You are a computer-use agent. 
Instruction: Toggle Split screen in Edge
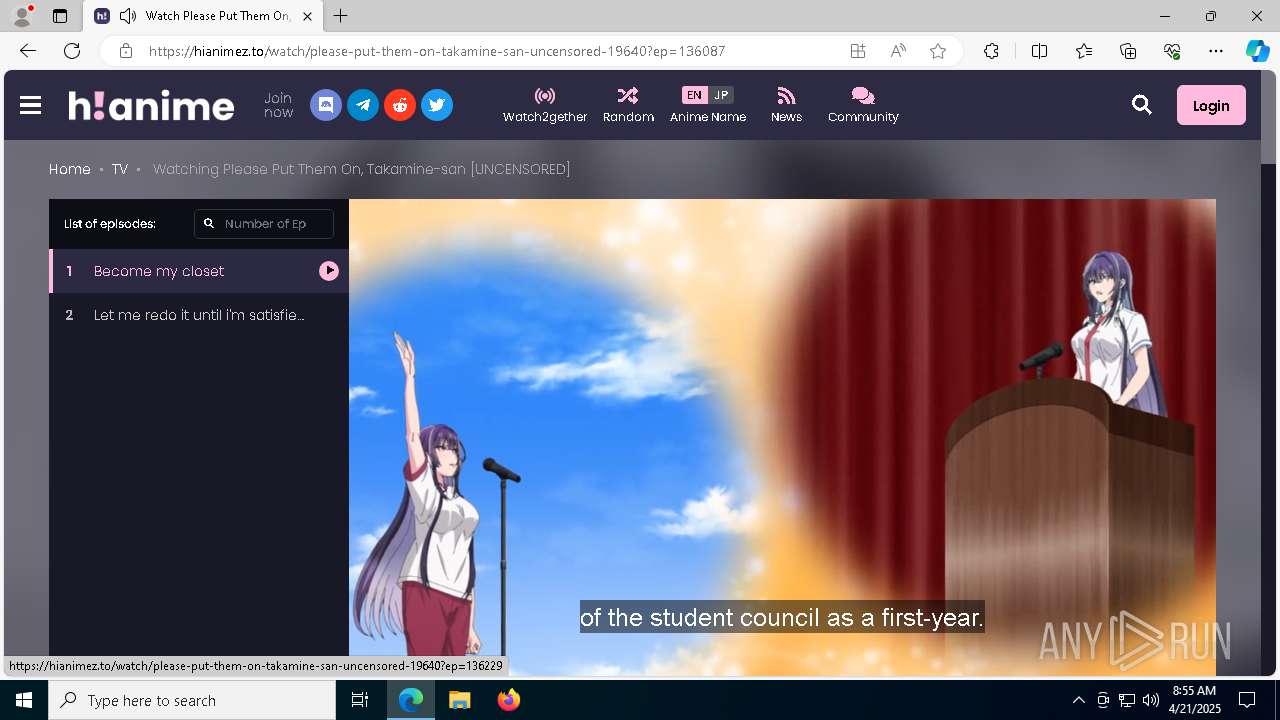[1039, 51]
